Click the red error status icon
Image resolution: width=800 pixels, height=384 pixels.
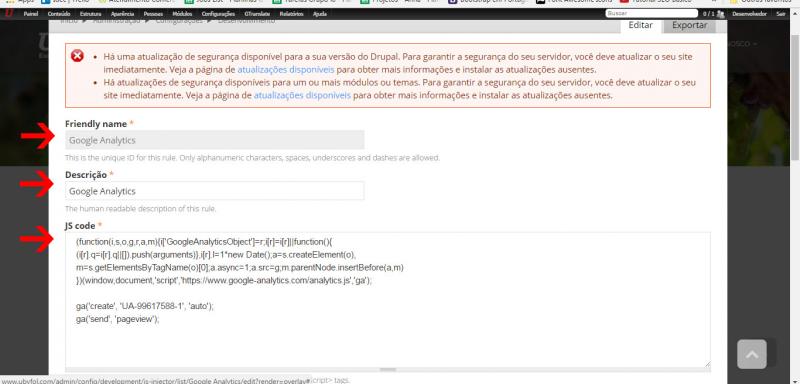(x=77, y=56)
